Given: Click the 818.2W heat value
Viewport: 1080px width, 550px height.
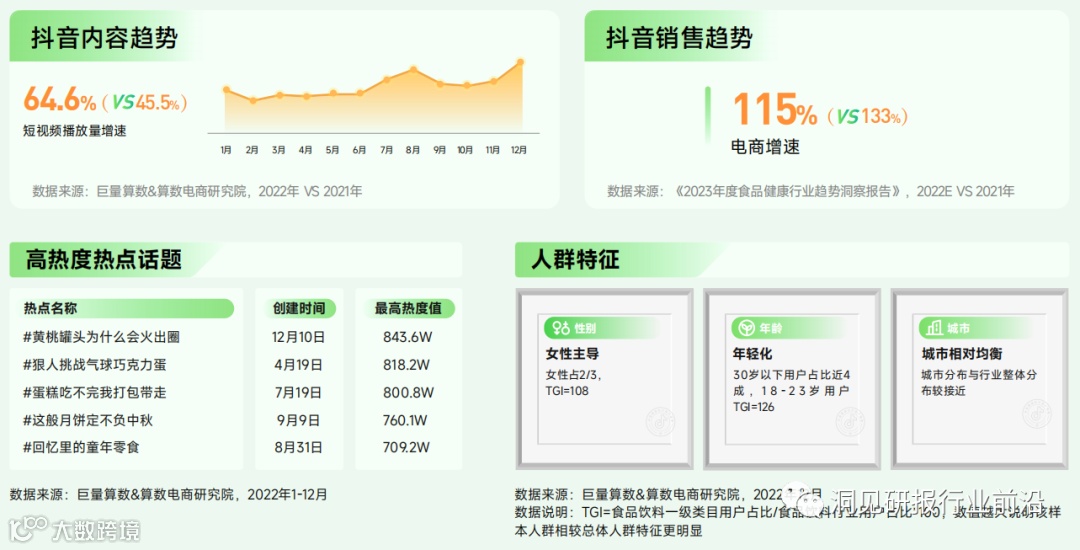Looking at the screenshot, I should point(406,365).
